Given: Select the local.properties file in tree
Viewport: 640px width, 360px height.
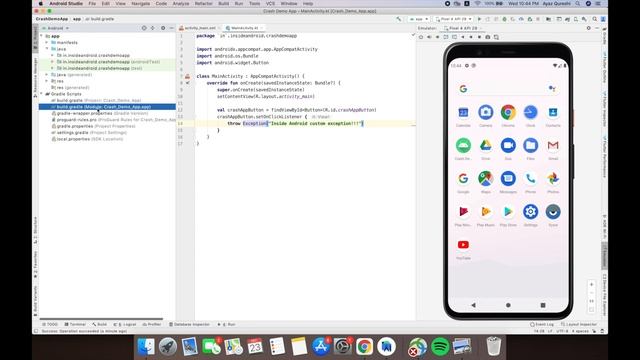Looking at the screenshot, I should point(87,139).
